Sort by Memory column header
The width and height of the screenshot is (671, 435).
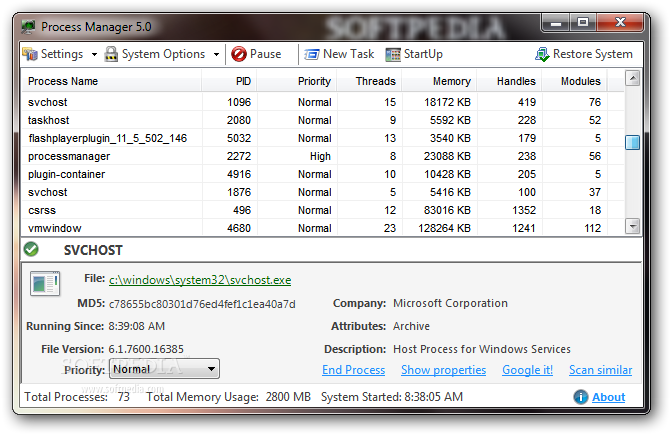pos(439,81)
